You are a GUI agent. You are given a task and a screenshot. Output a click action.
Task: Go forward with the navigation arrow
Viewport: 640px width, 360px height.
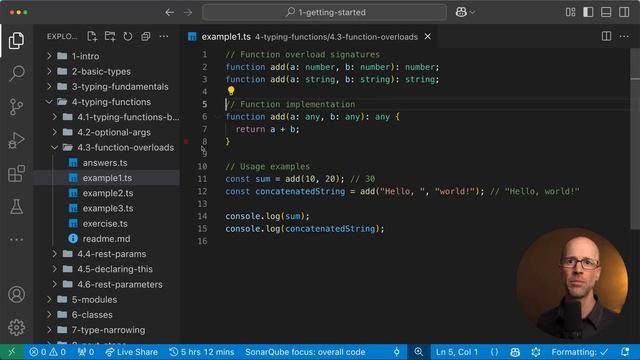tap(188, 12)
